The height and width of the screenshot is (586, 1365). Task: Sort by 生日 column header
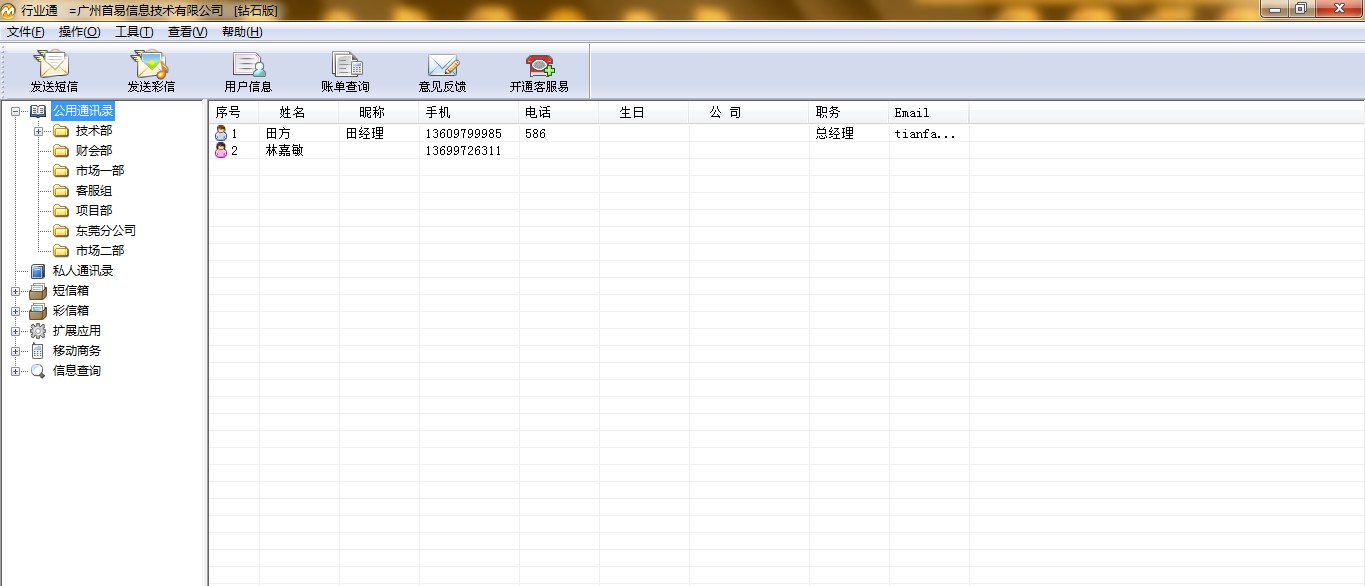click(644, 112)
